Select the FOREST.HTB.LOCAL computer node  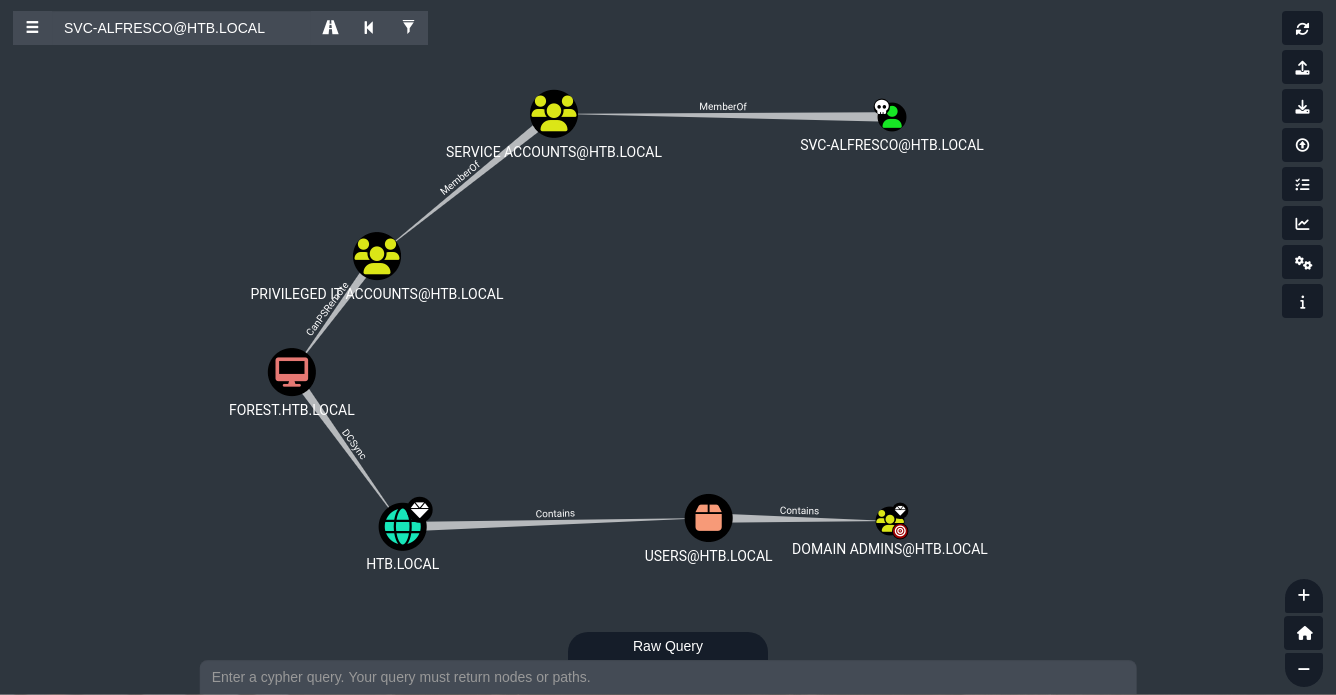(x=292, y=372)
